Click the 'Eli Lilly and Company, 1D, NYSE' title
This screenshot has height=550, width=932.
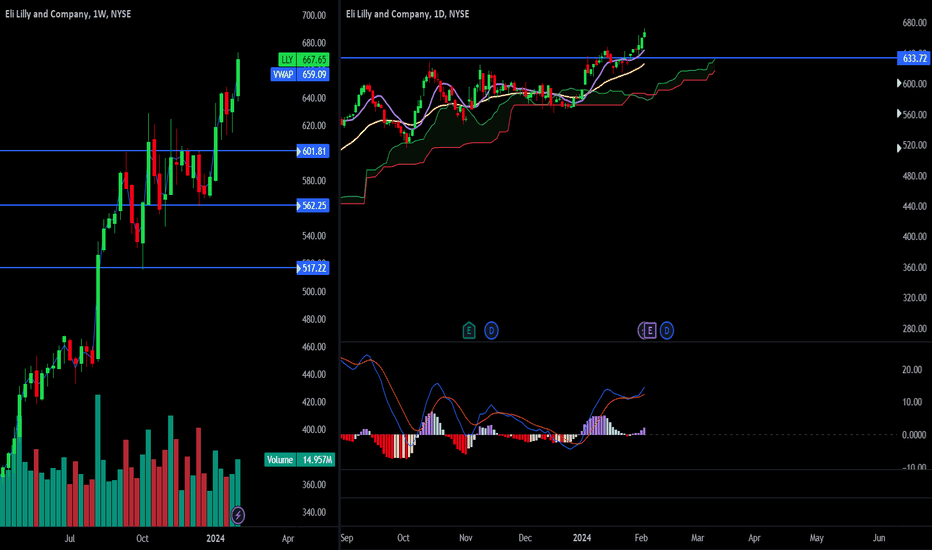407,14
